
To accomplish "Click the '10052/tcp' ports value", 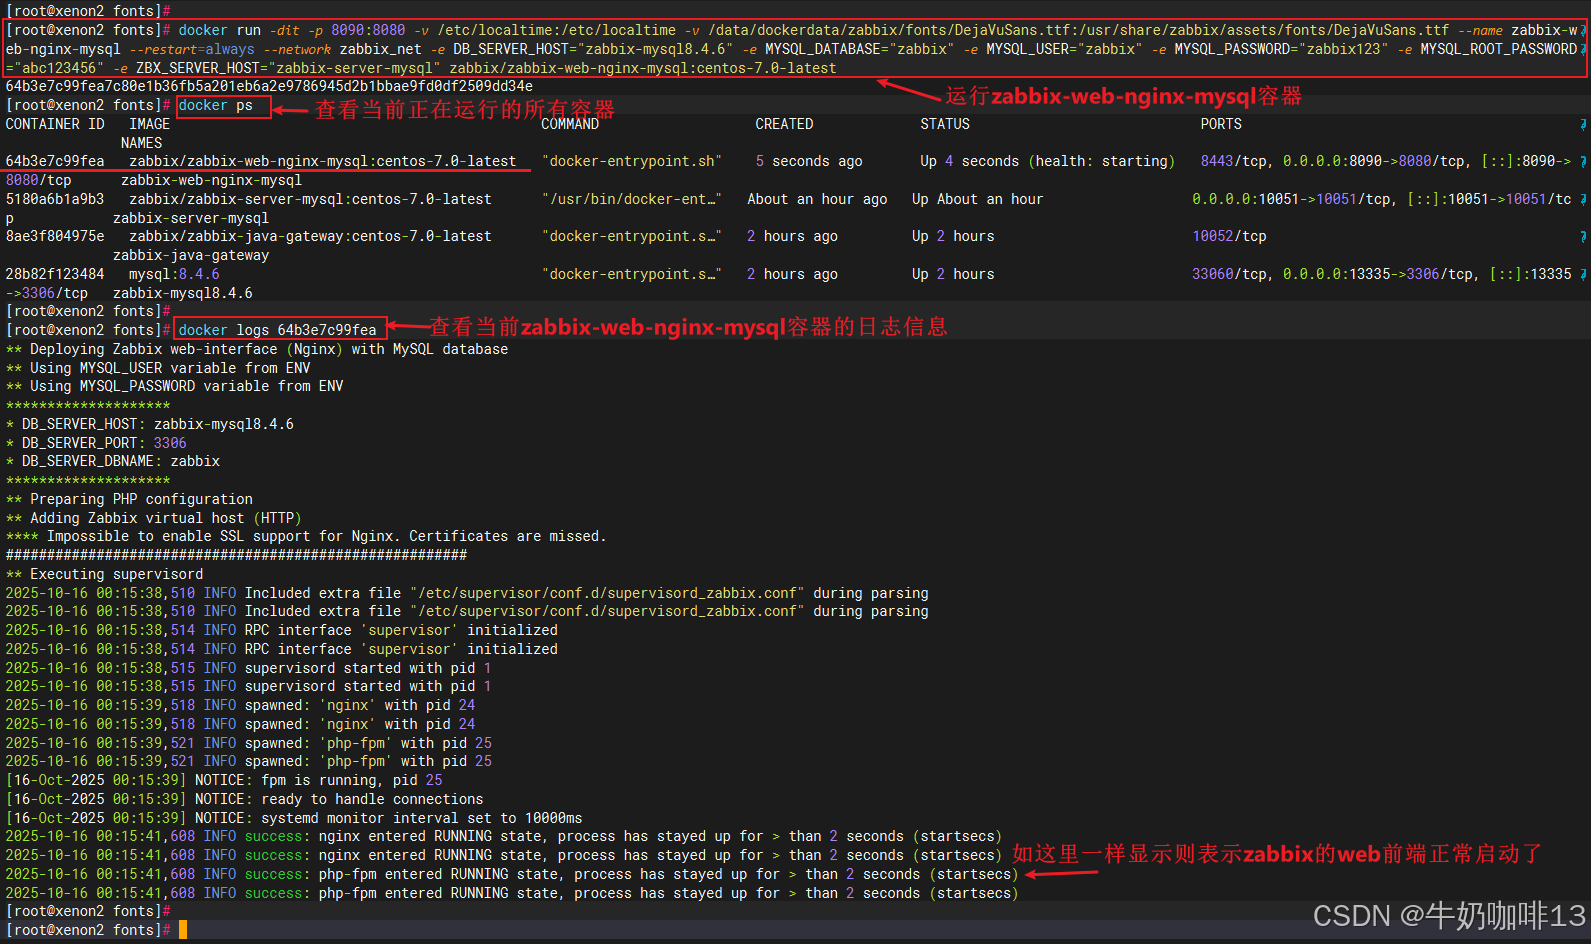I will point(1229,236).
